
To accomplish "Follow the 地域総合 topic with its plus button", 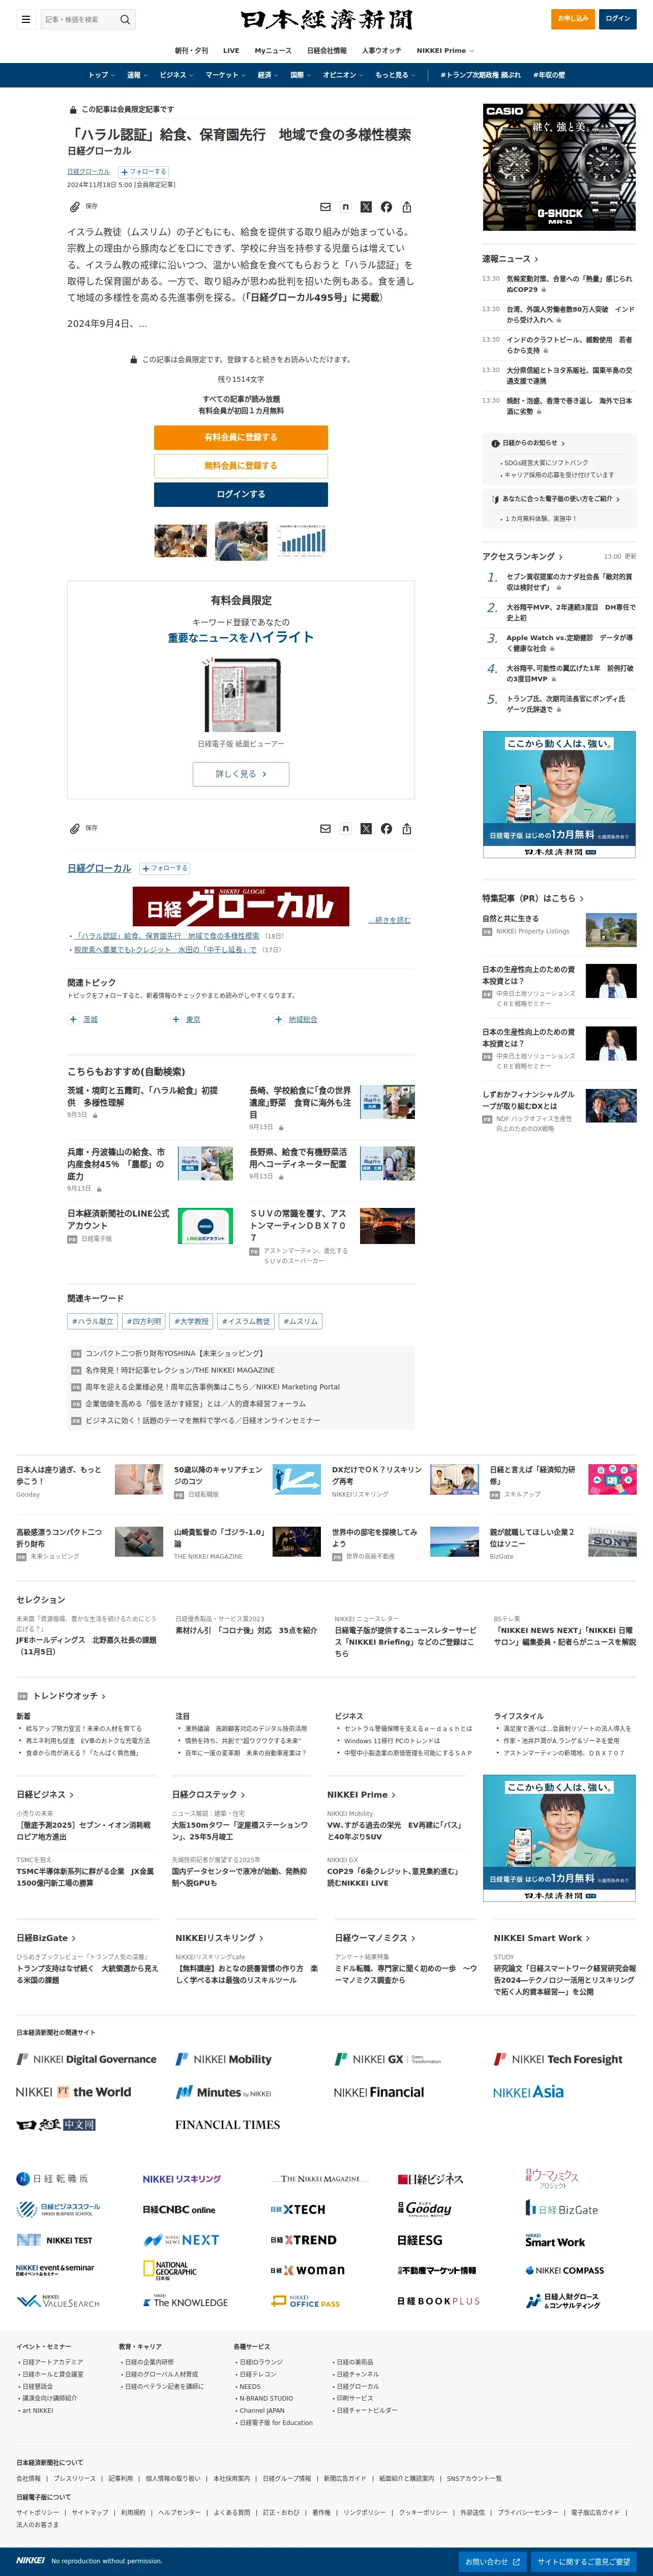I will (279, 1019).
